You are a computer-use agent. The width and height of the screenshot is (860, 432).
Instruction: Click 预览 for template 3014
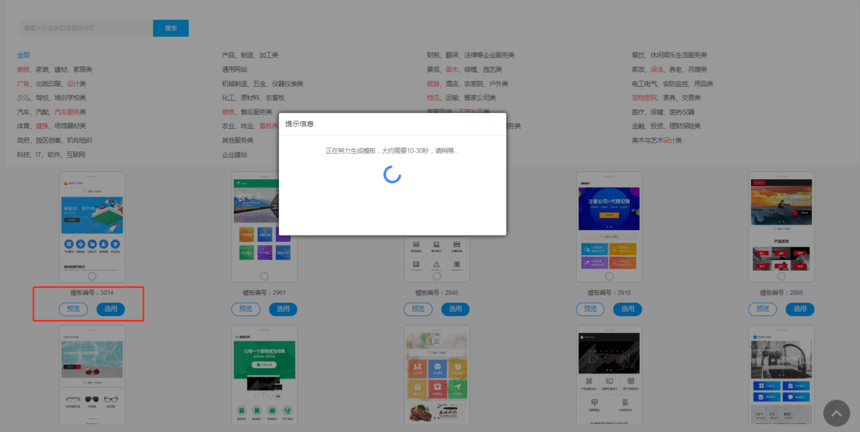(x=73, y=309)
